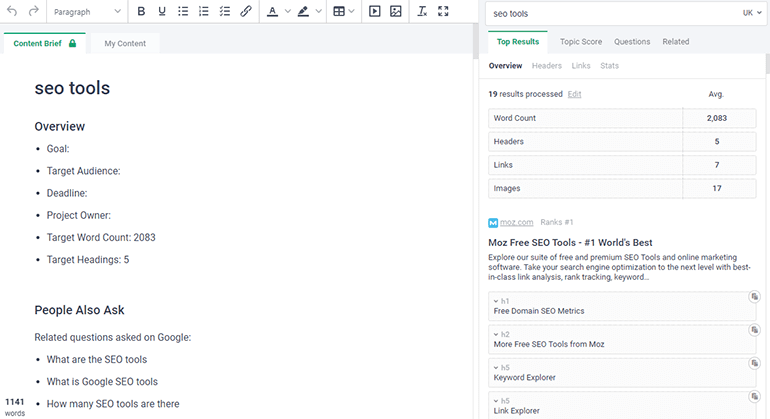Click the insert video icon
770x419 pixels.
(x=375, y=12)
